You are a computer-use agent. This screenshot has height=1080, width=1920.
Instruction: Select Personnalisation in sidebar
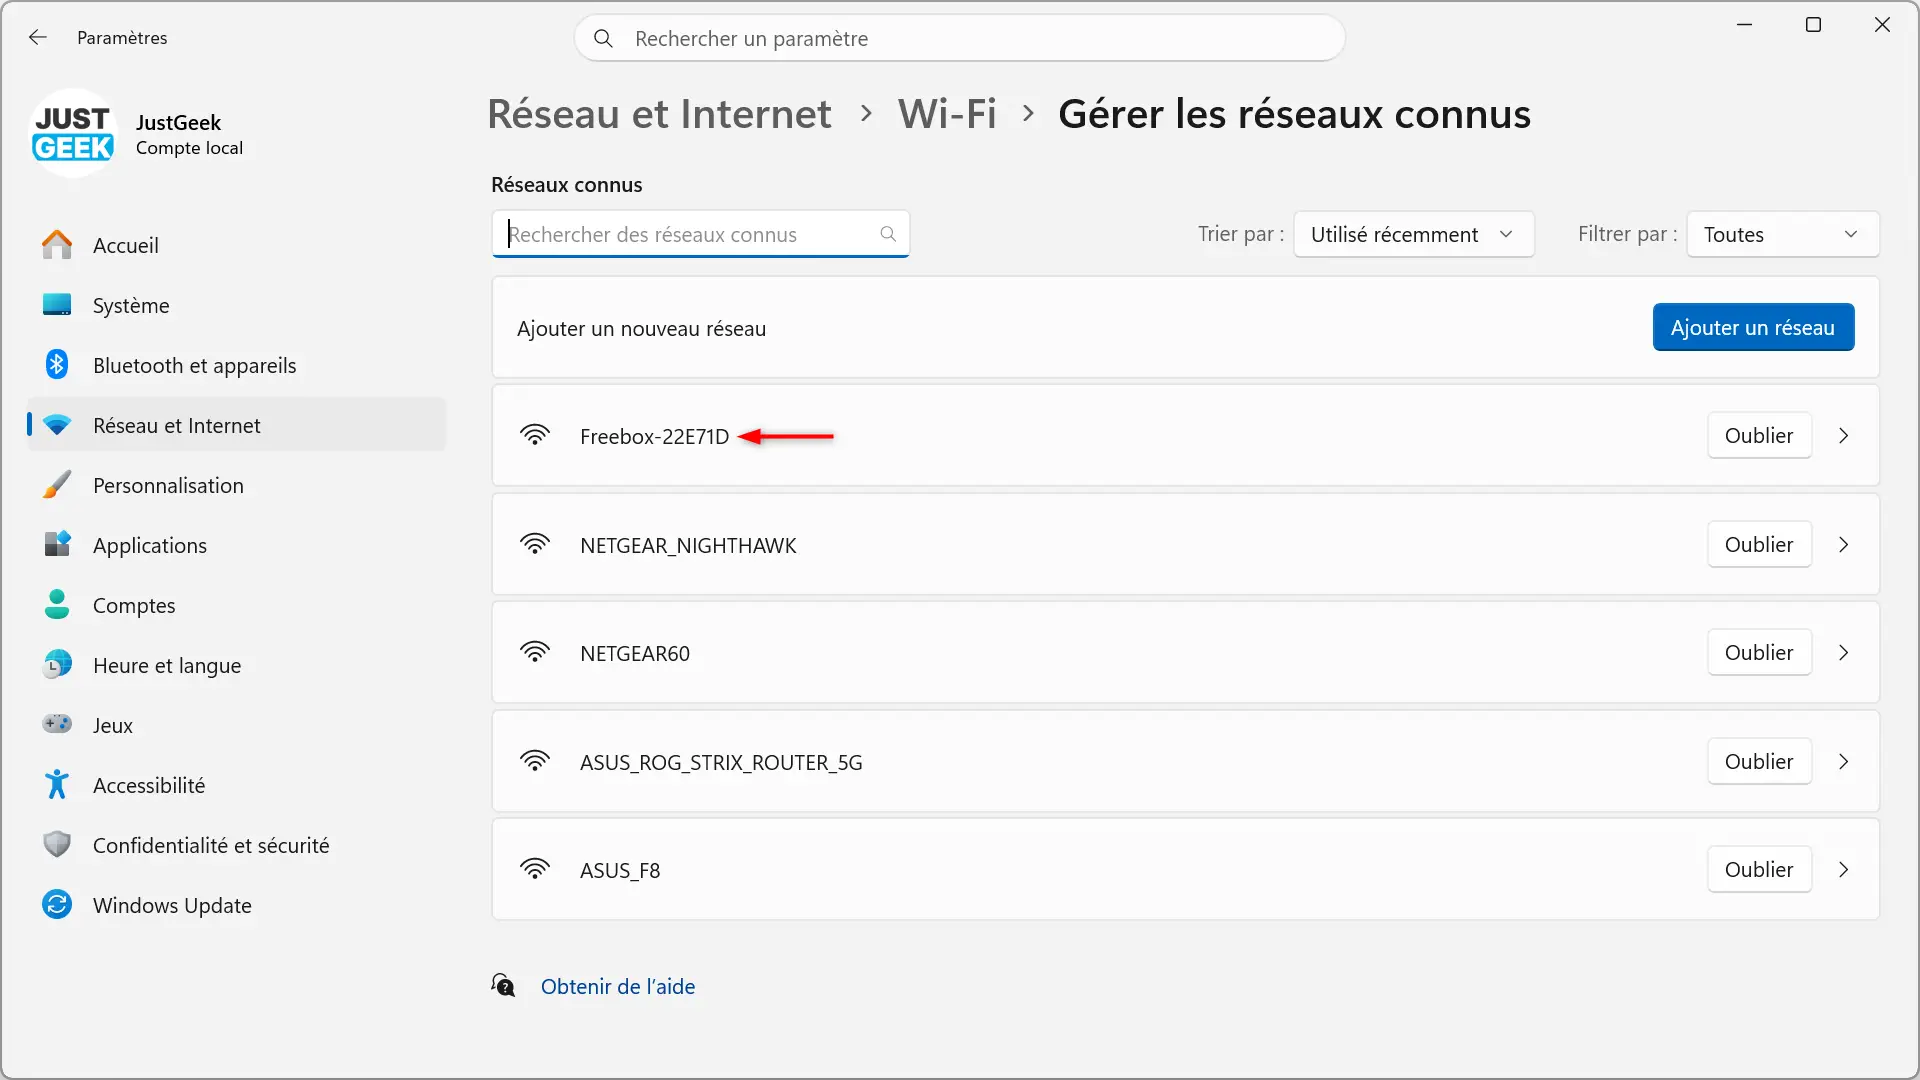coord(237,485)
